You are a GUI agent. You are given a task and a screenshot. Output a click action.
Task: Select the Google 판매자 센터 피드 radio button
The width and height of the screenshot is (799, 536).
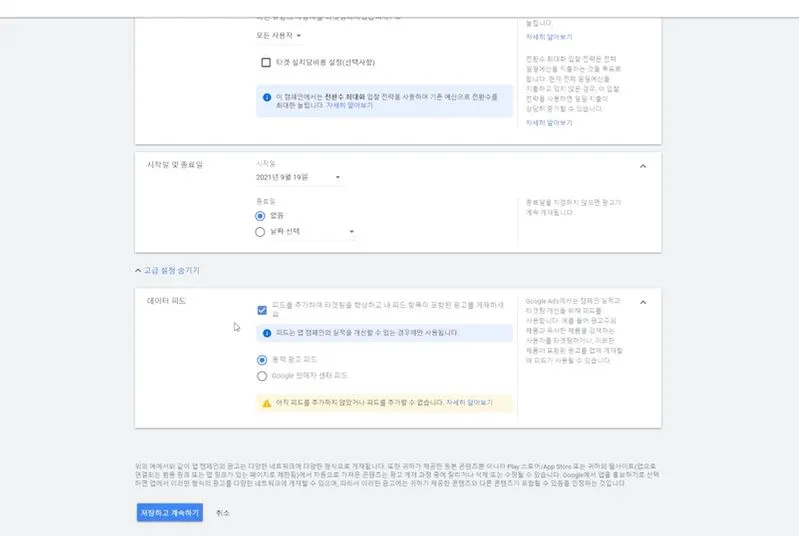262,376
